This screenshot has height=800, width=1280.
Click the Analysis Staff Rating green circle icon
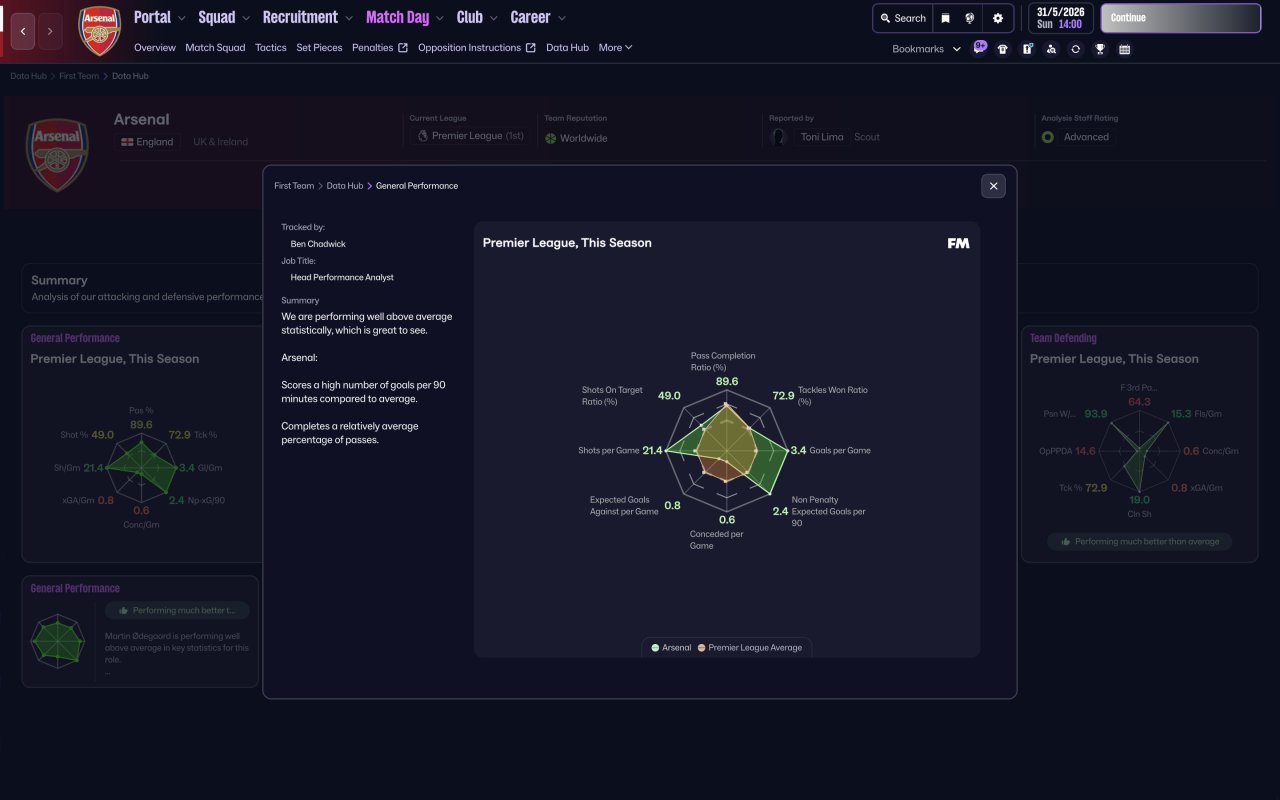tap(1048, 137)
